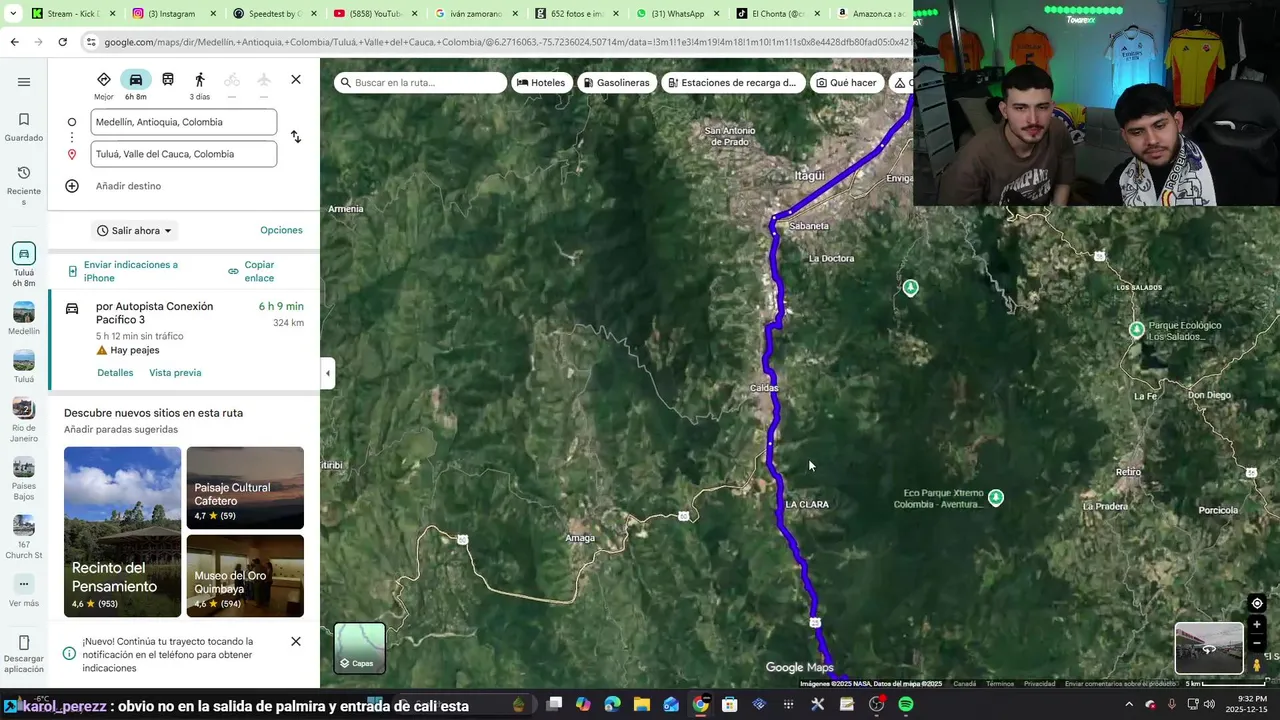Open Recientes history in sidebar
The width and height of the screenshot is (1280, 720).
pyautogui.click(x=24, y=185)
